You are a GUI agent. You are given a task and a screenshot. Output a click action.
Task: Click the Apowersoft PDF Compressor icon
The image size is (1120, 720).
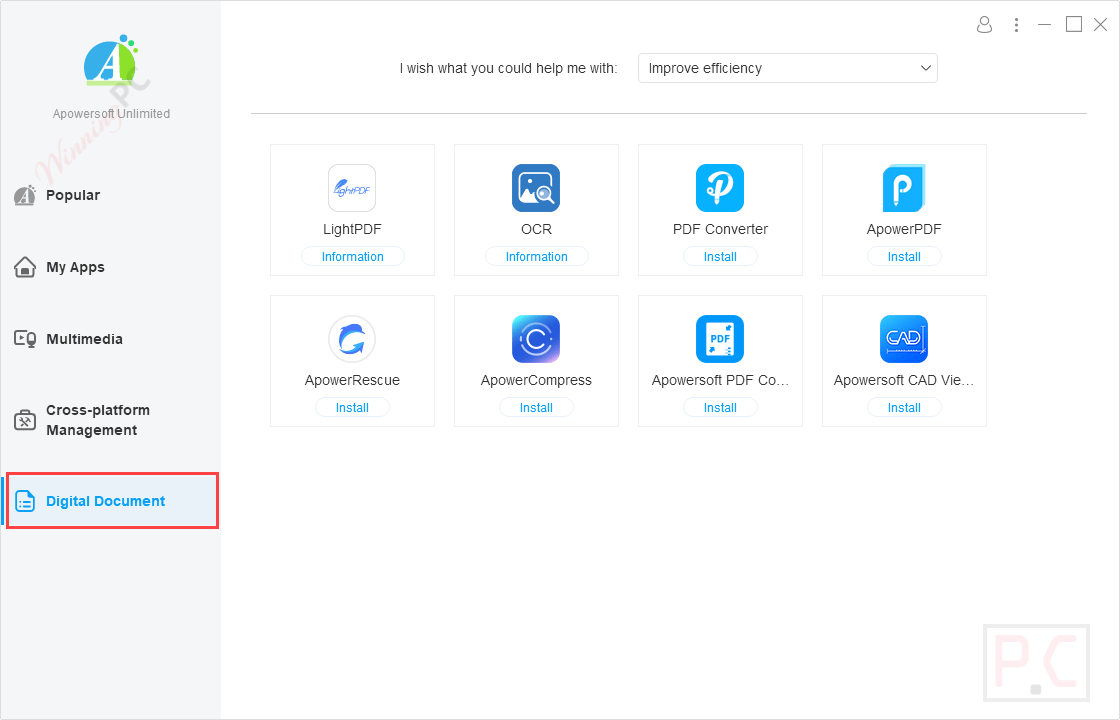[720, 339]
